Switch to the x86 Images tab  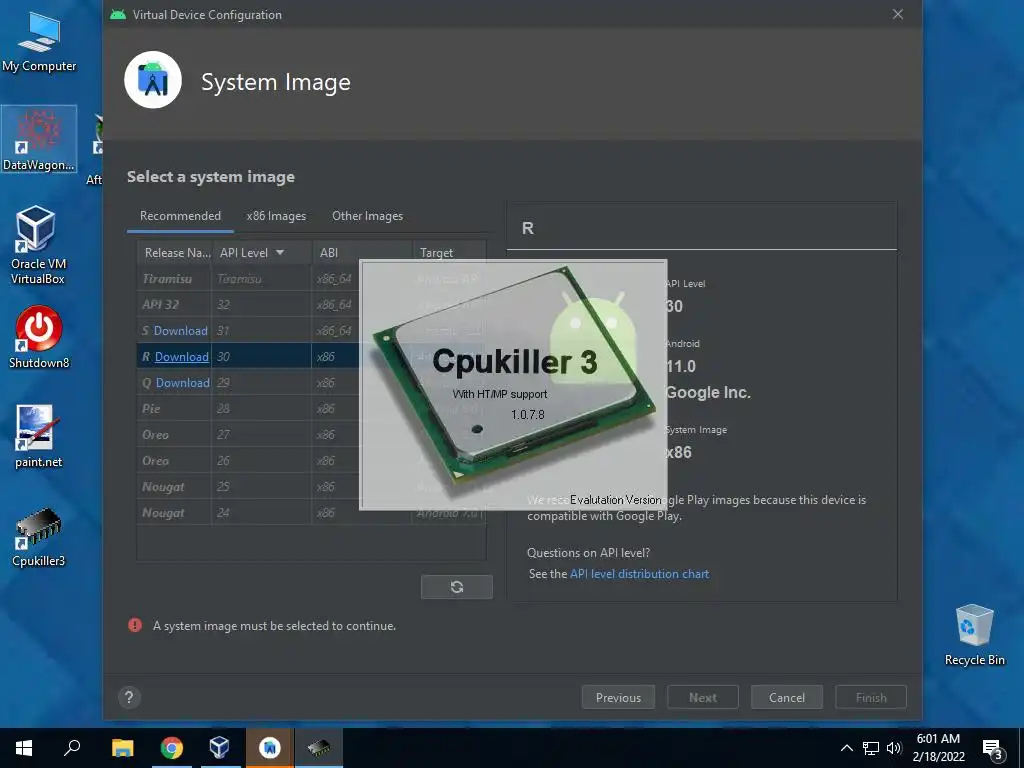[x=276, y=216]
